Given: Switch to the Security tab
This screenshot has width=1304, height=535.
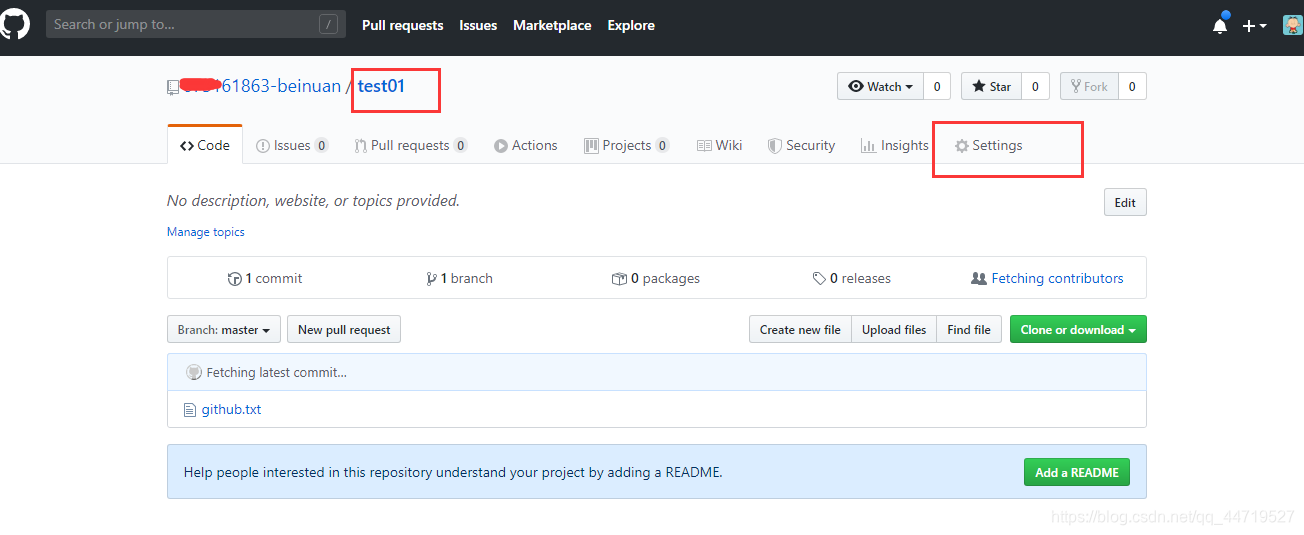Looking at the screenshot, I should coord(801,145).
